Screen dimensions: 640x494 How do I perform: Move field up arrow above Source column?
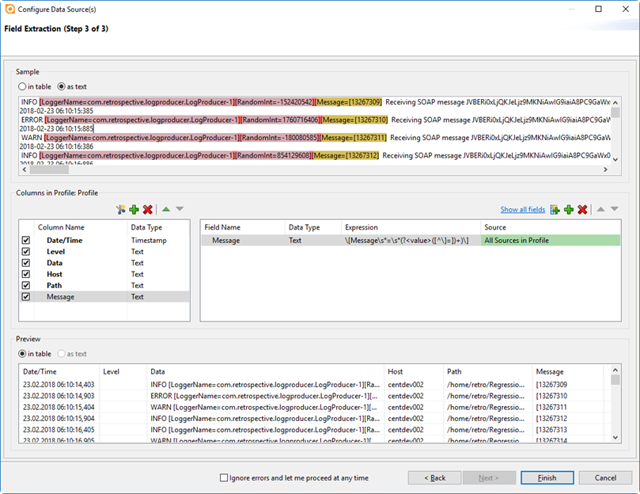[600, 209]
